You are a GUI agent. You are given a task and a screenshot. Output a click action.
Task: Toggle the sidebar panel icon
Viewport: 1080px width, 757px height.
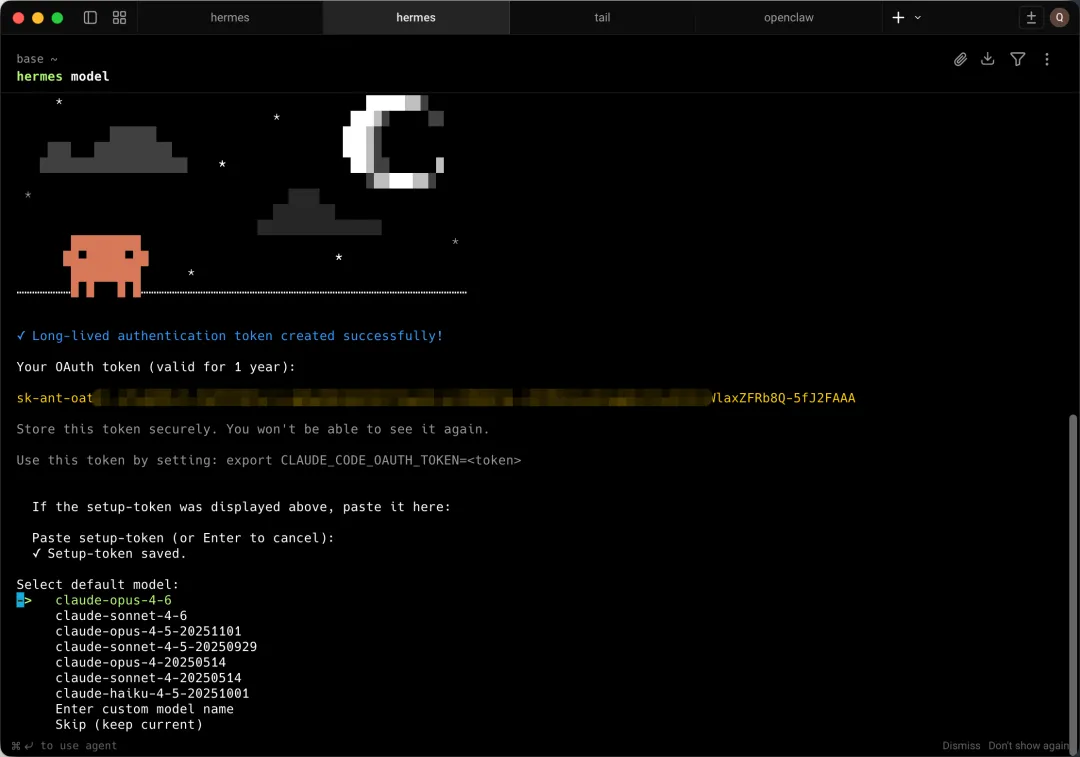[x=90, y=17]
